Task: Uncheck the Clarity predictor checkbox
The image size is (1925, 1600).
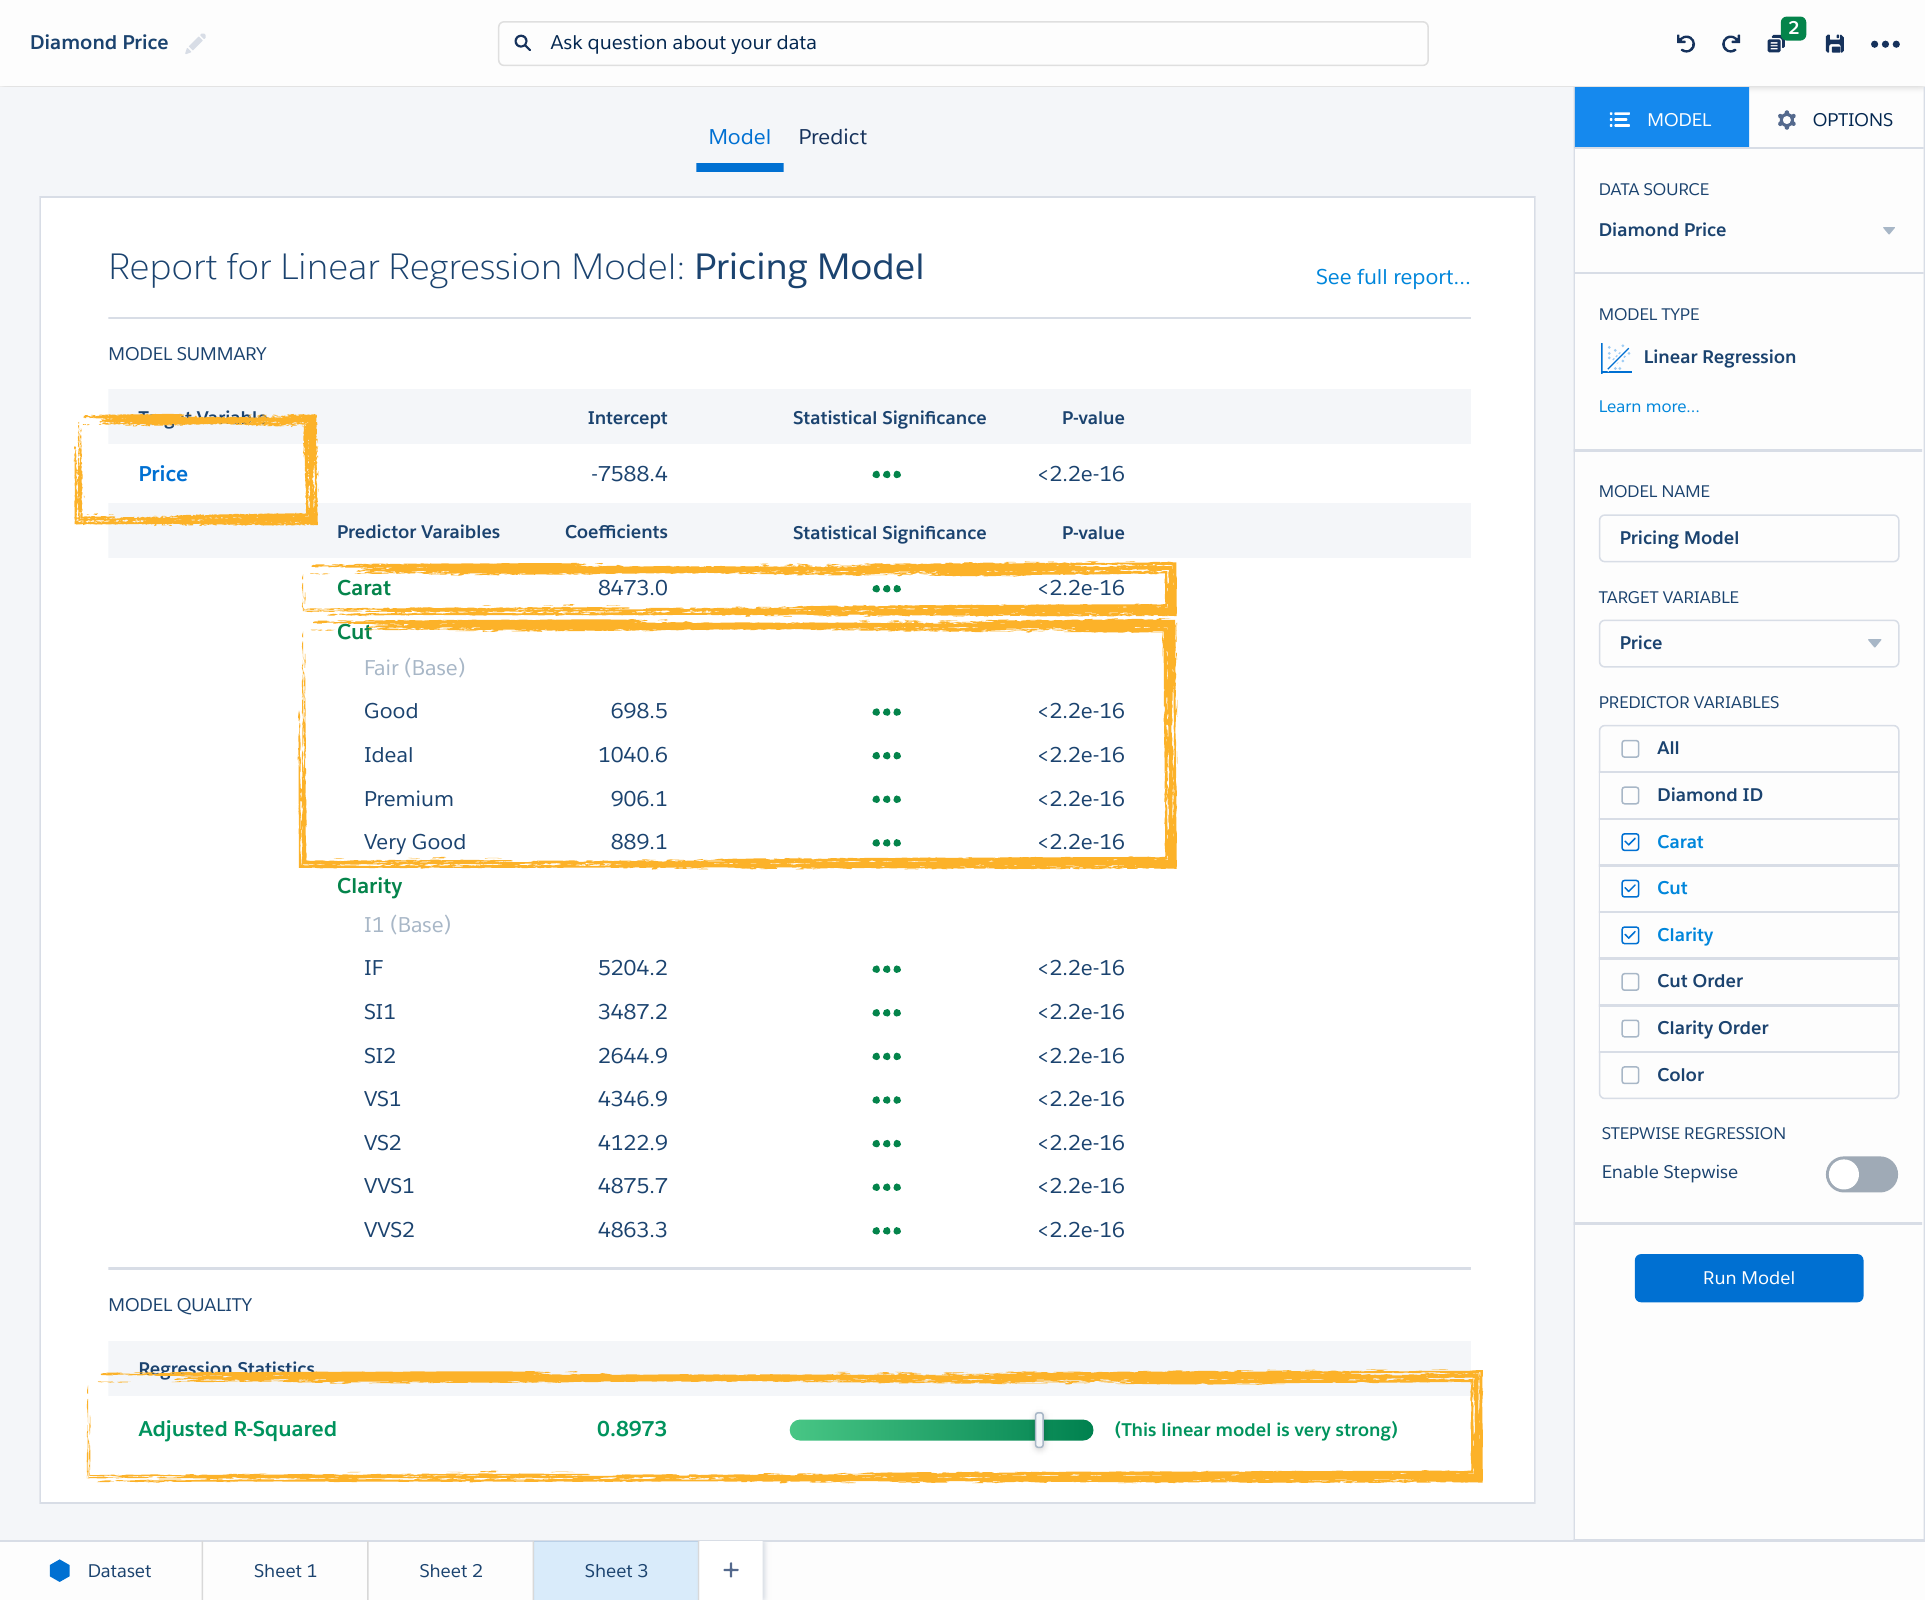Action: (1630, 935)
